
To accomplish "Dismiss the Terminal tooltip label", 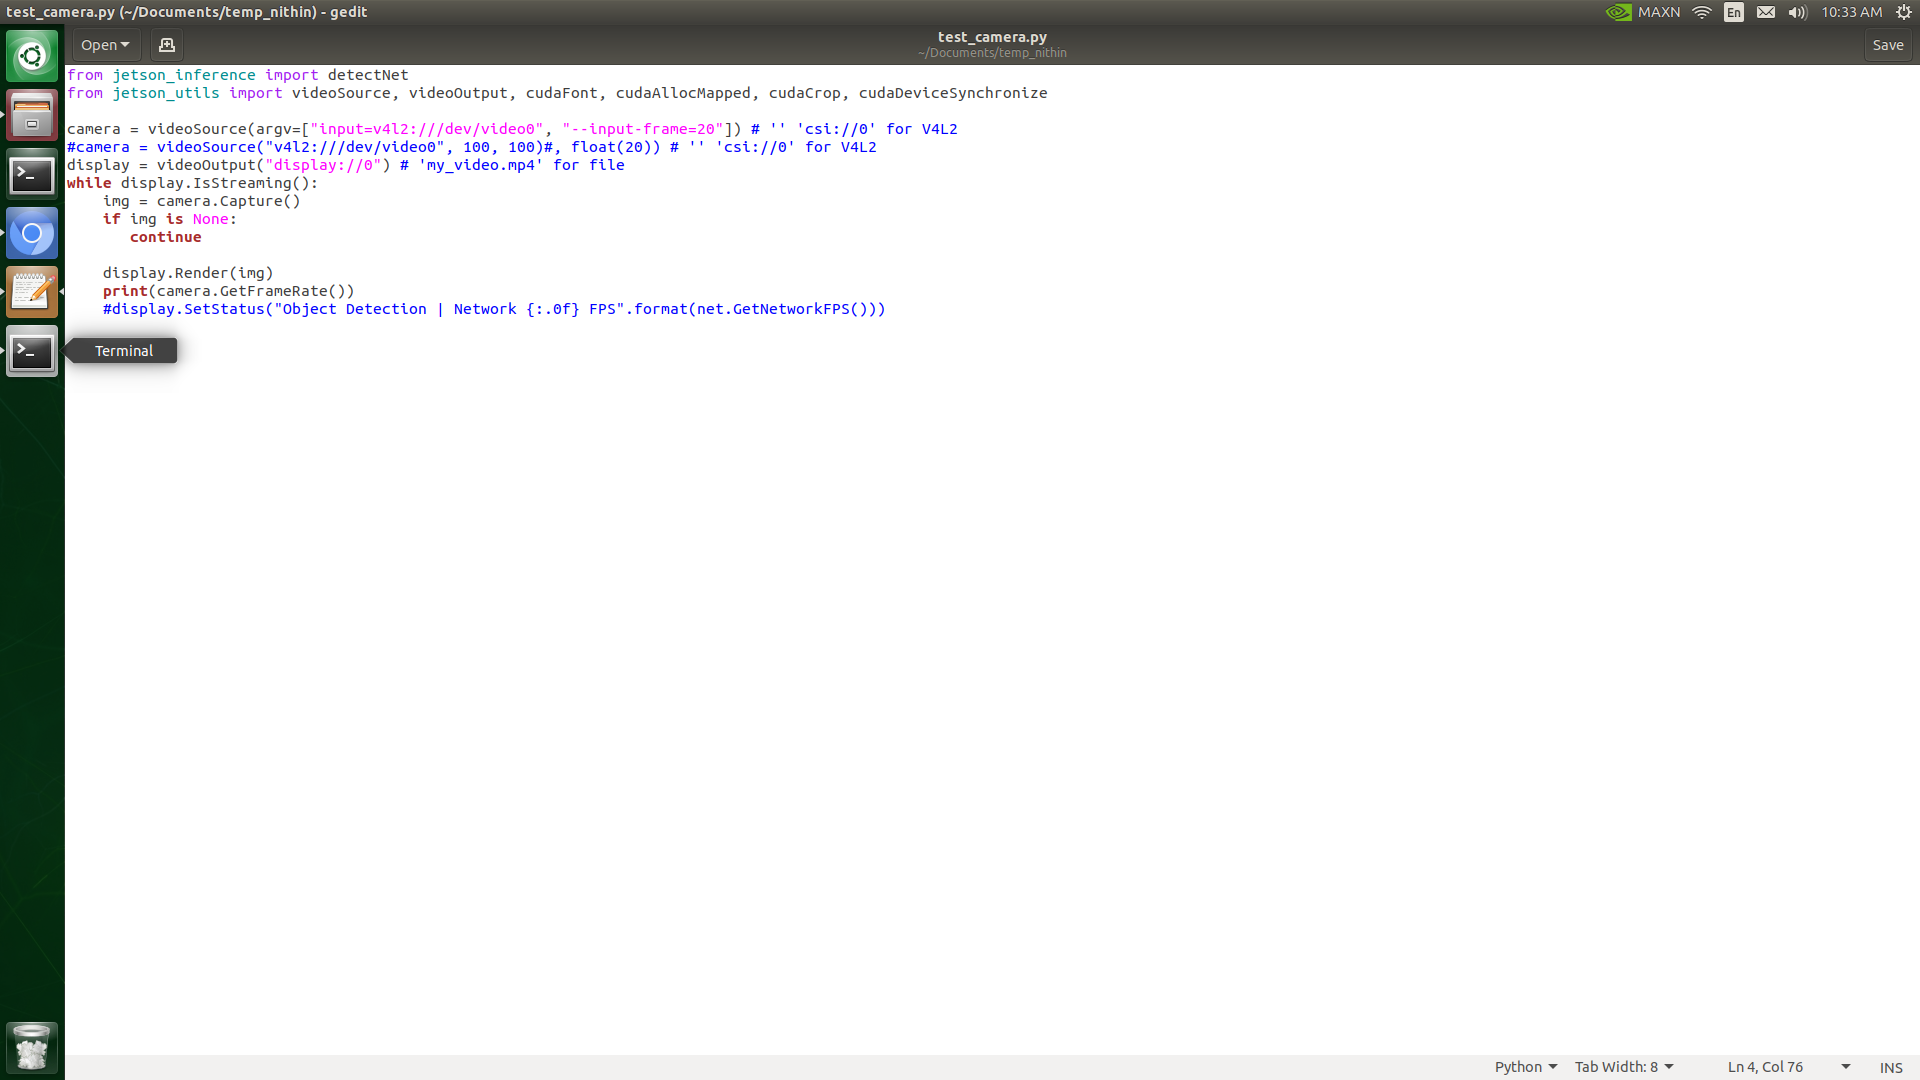I will click(x=122, y=351).
